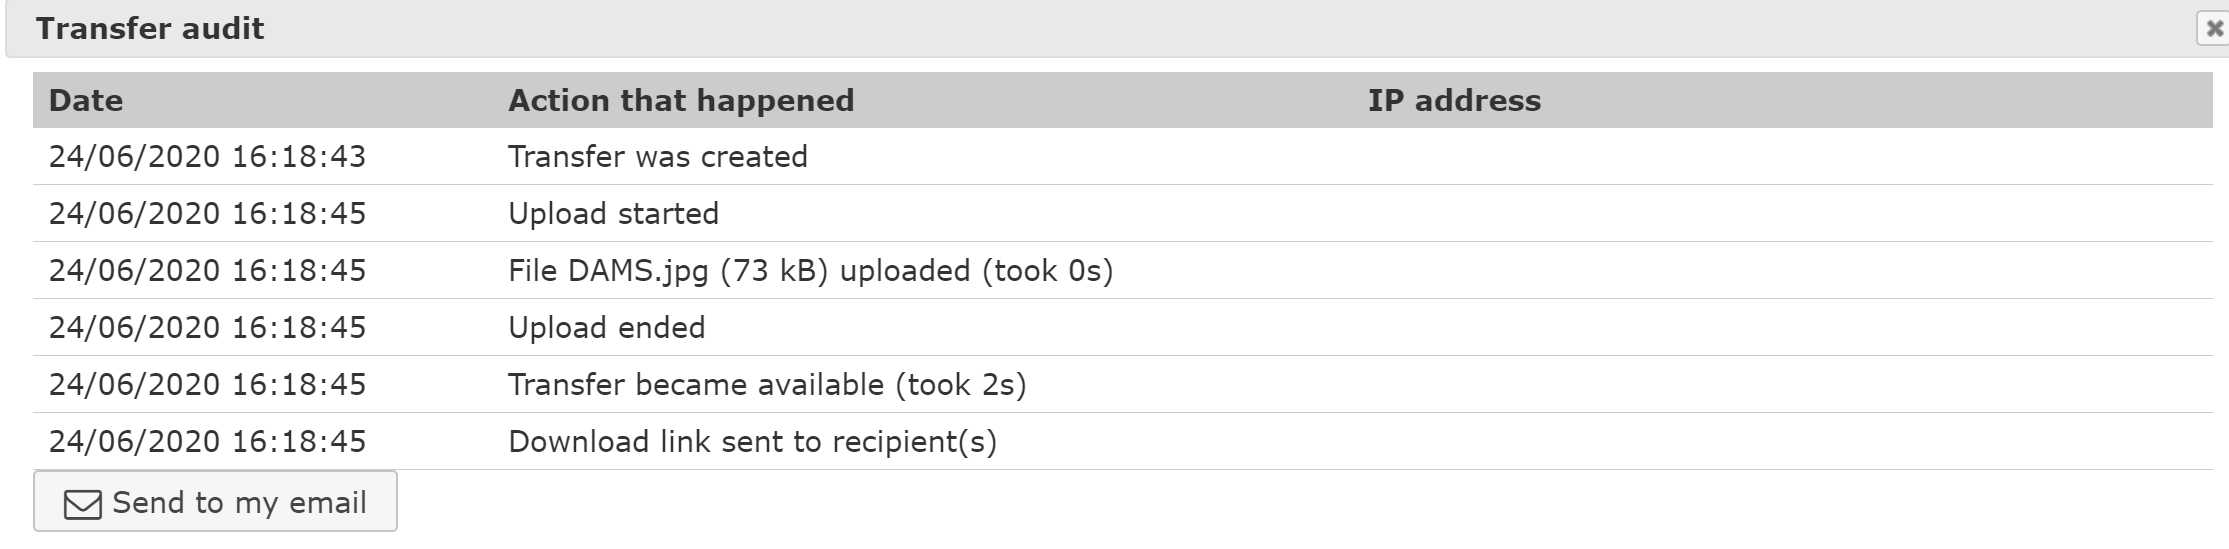Click the timestamp beside Upload started
This screenshot has height=549, width=2229.
coord(207,214)
